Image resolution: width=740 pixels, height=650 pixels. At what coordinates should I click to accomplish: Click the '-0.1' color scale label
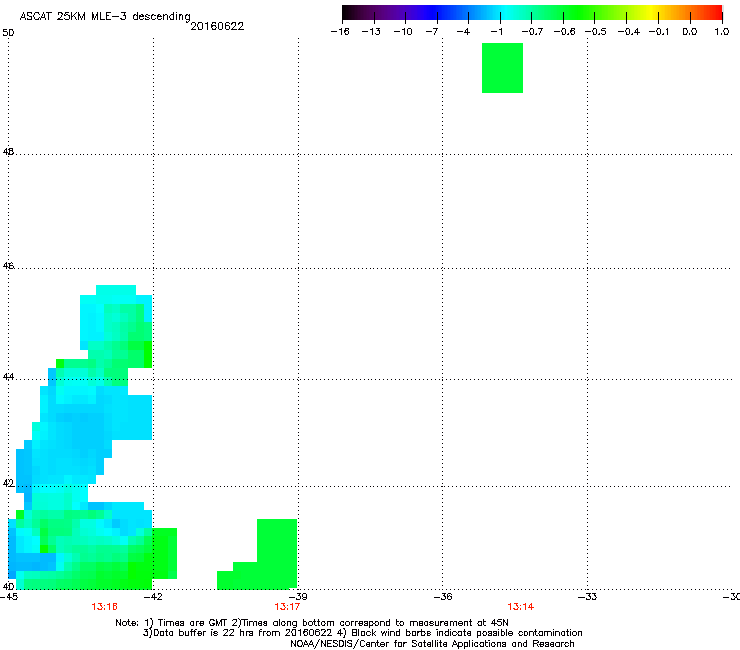pos(659,32)
